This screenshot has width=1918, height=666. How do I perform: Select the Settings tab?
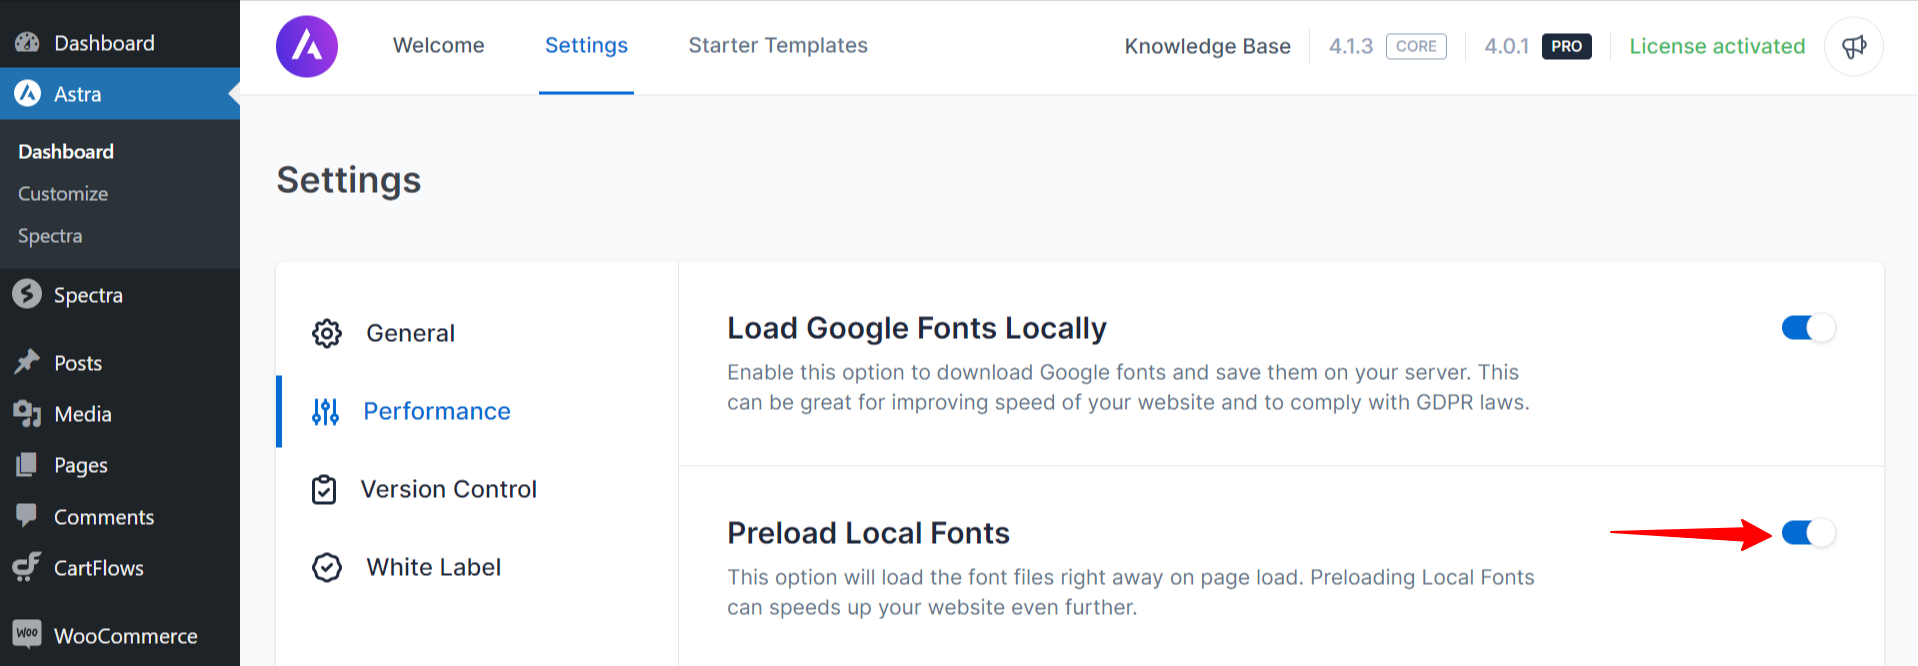click(x=586, y=46)
